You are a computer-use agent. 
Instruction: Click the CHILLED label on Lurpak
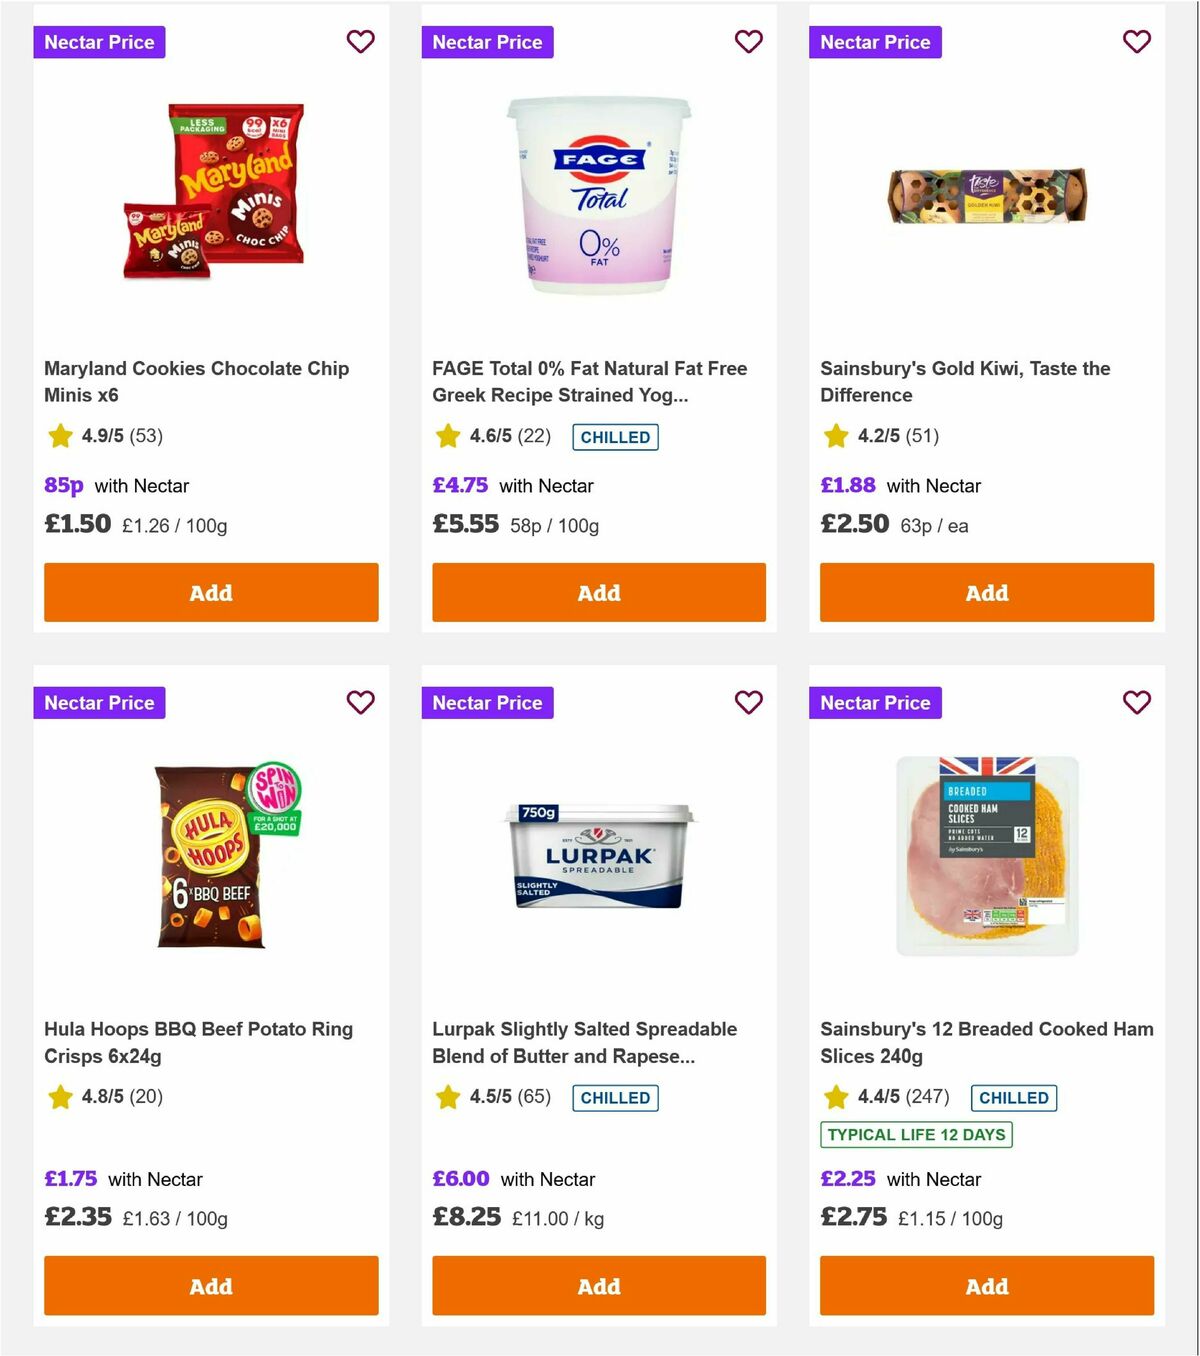614,1097
